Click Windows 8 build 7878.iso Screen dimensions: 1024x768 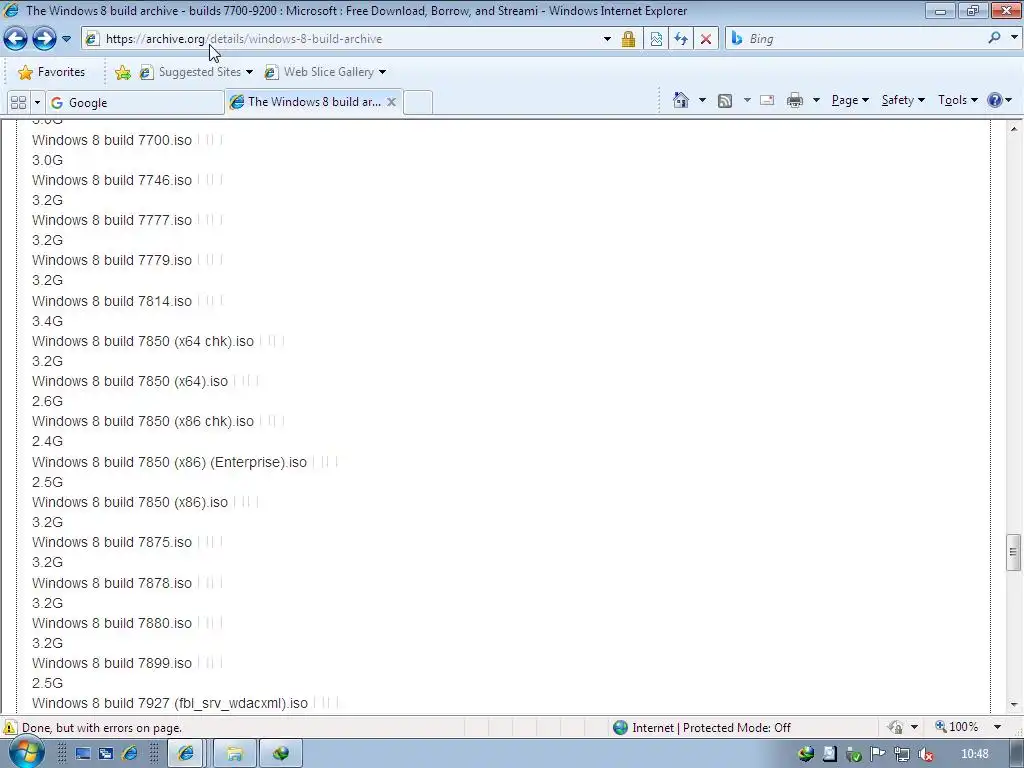point(112,583)
